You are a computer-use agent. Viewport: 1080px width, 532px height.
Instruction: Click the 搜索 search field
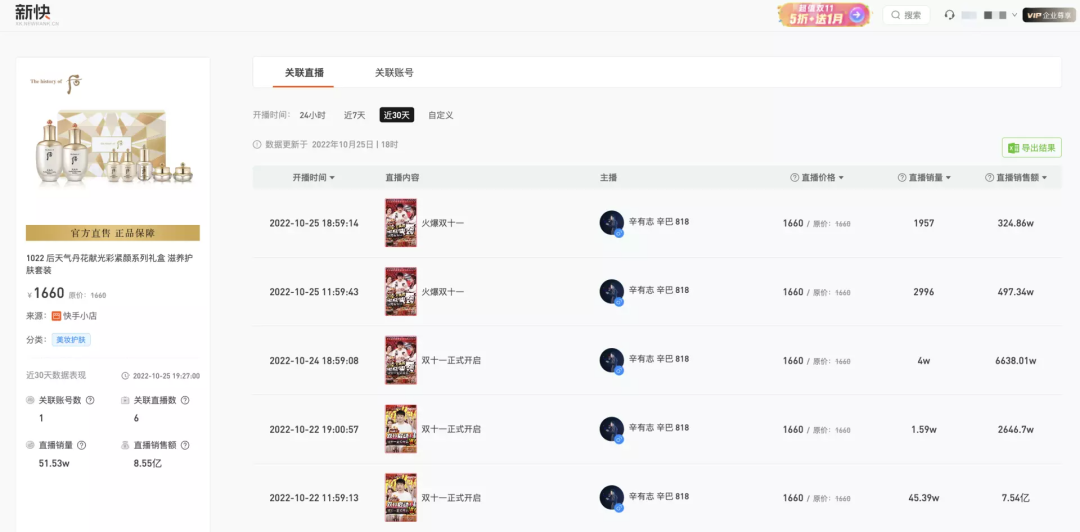pos(906,14)
